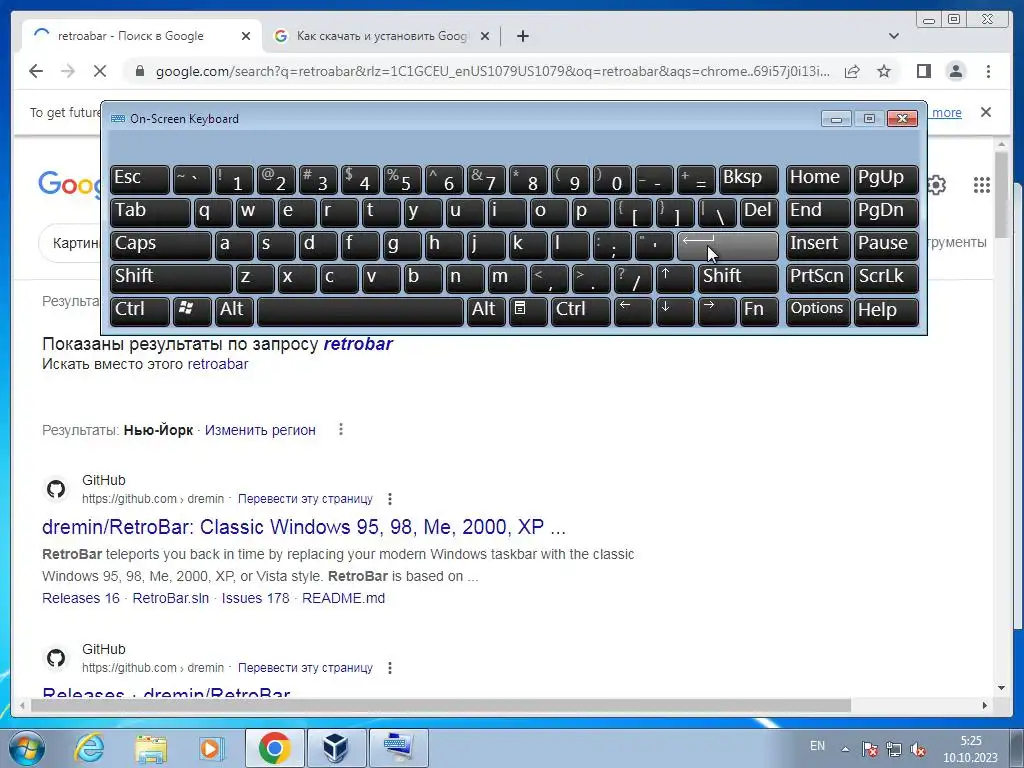Toggle right Ctrl key on On-Screen Keyboard
Image resolution: width=1024 pixels, height=768 pixels.
click(581, 310)
